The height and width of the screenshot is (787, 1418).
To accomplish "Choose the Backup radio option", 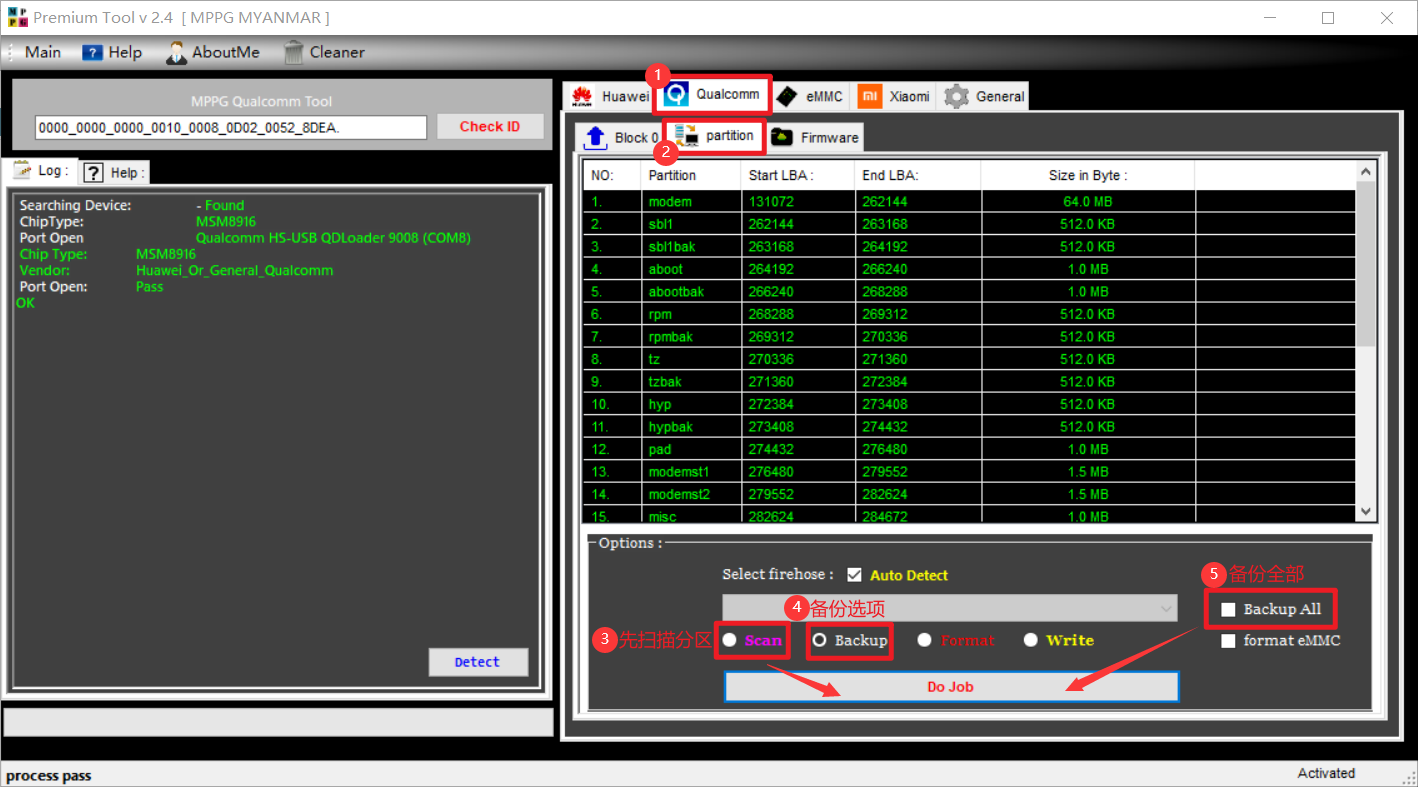I will click(x=820, y=640).
